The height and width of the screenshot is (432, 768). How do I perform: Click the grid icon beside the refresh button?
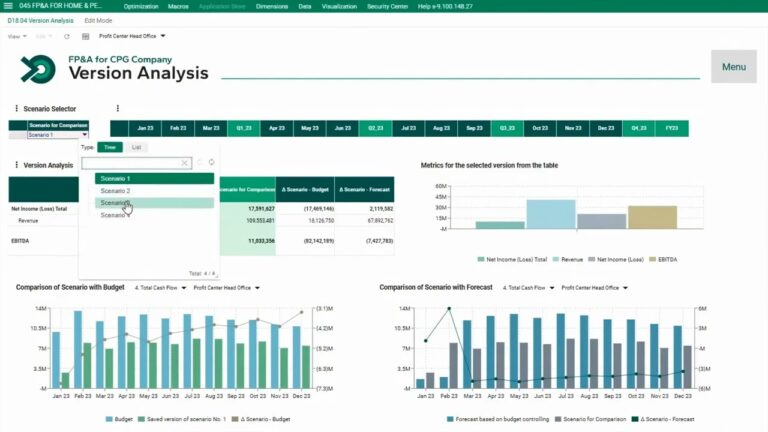pos(83,36)
